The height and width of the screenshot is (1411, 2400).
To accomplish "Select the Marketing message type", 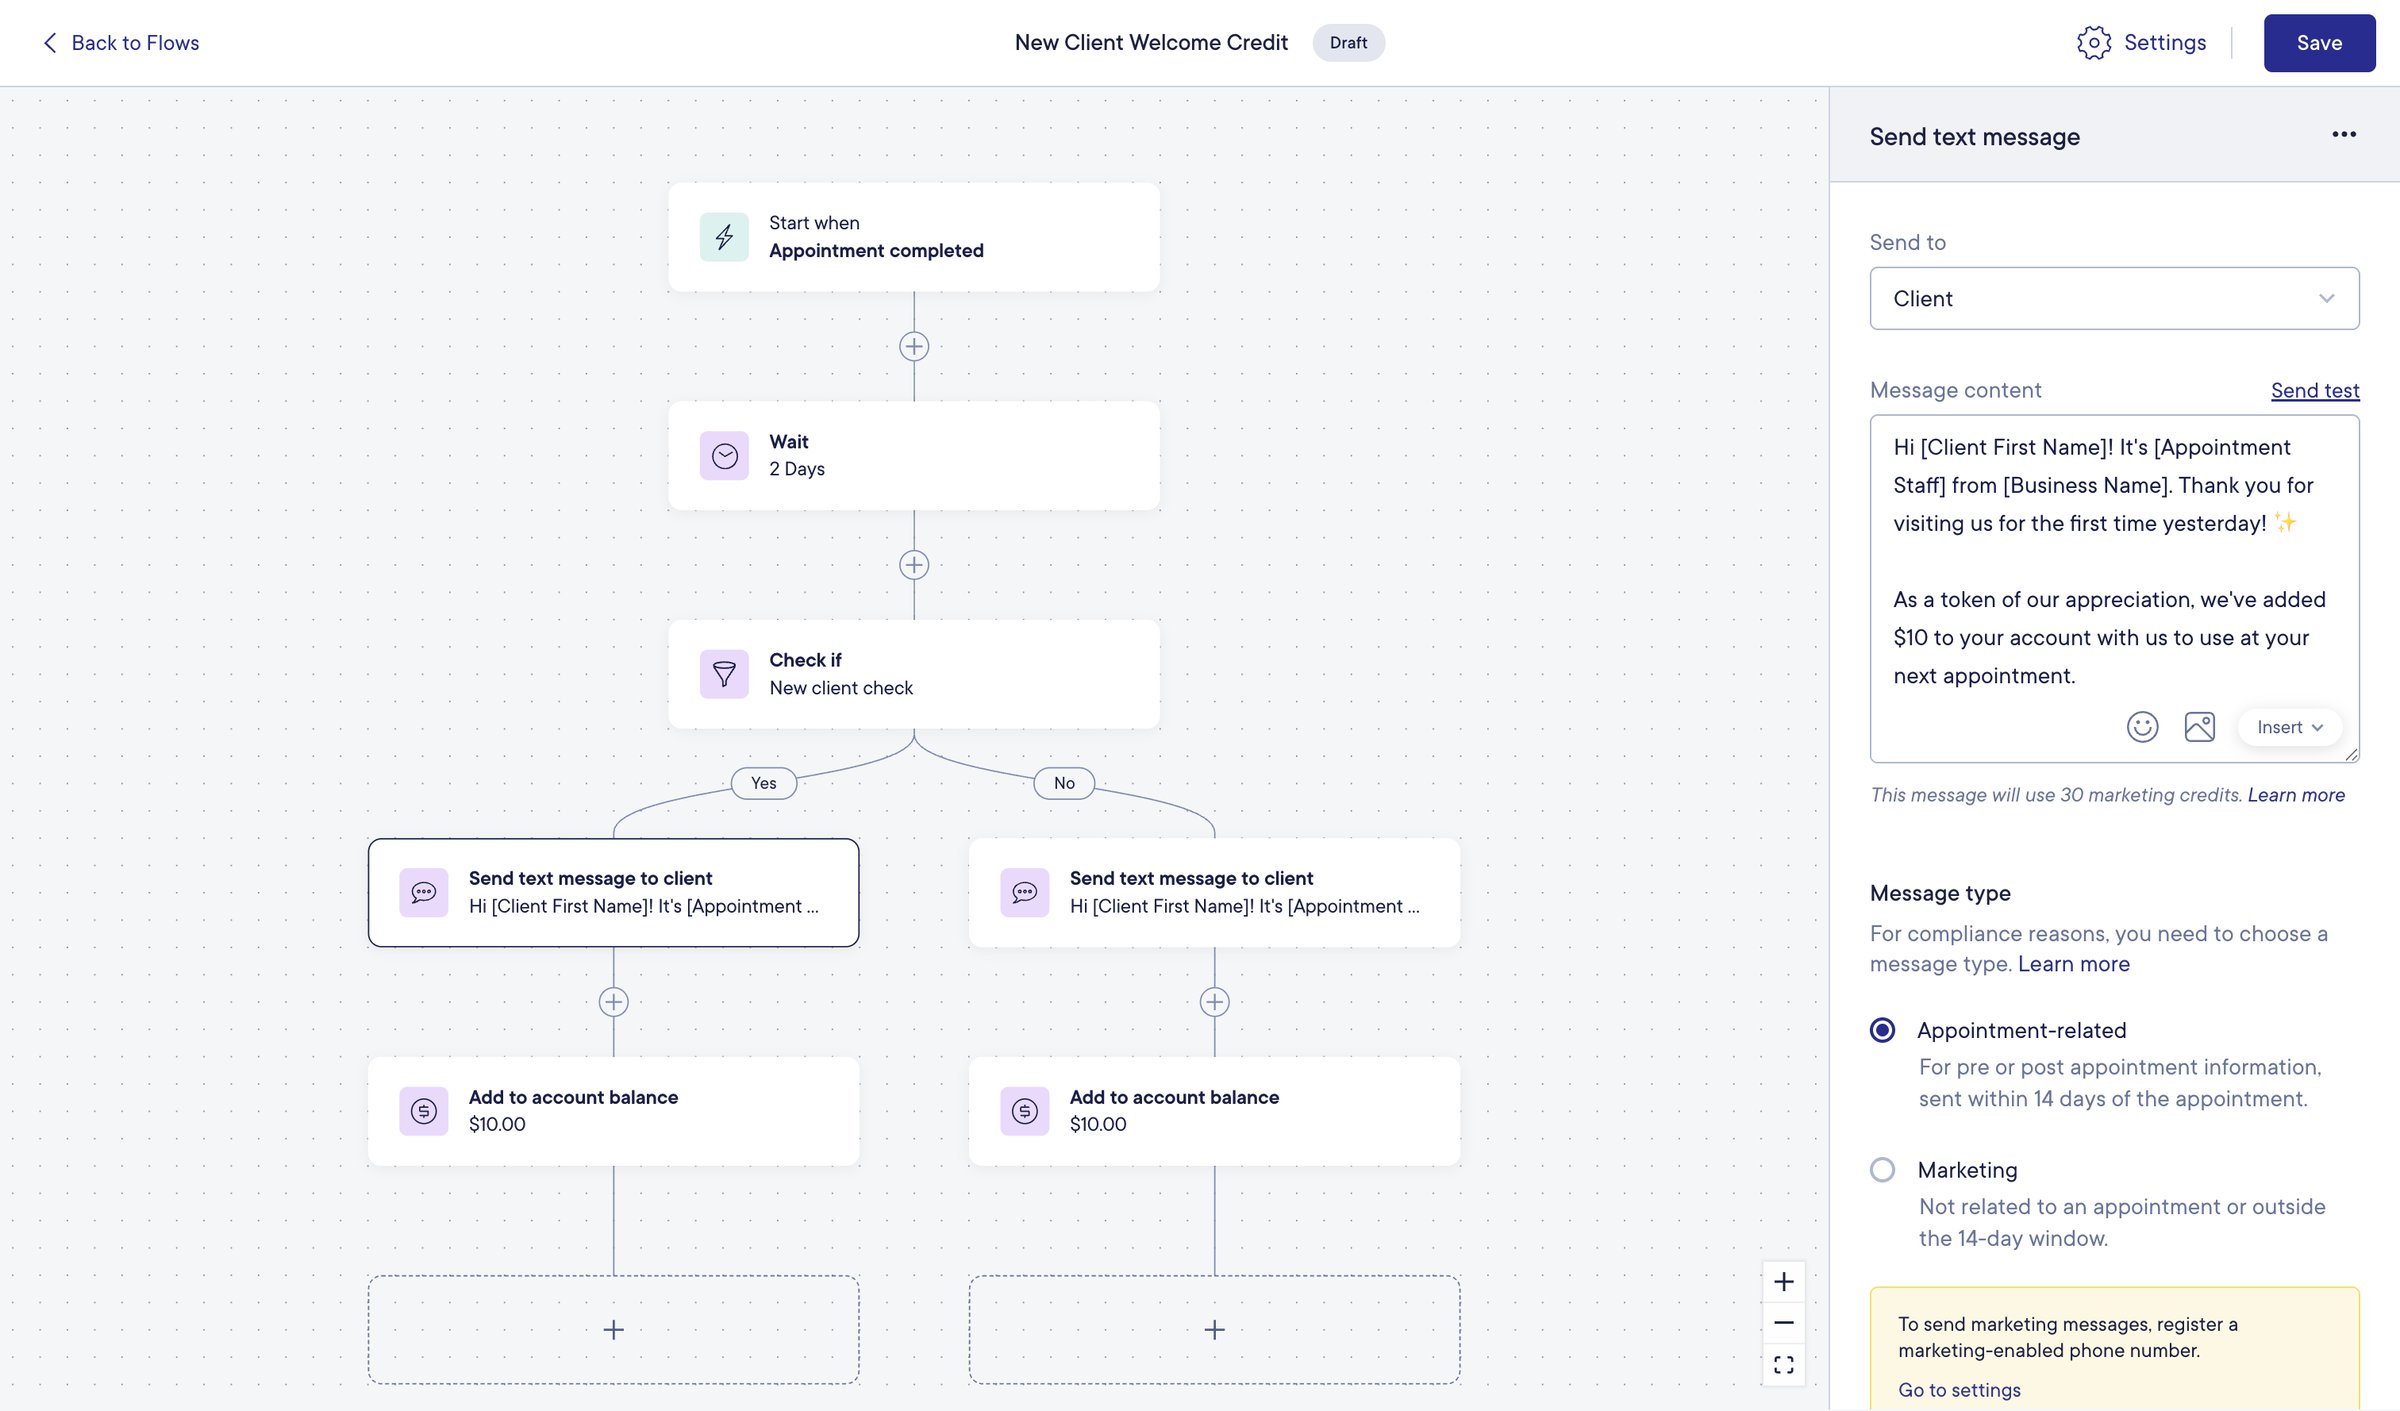I will coord(1883,1170).
